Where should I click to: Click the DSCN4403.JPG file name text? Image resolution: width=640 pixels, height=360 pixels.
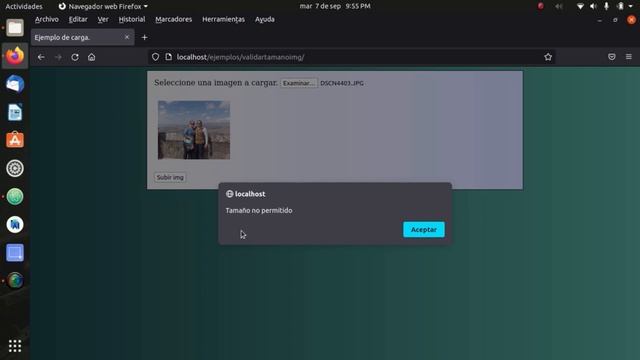tap(342, 83)
